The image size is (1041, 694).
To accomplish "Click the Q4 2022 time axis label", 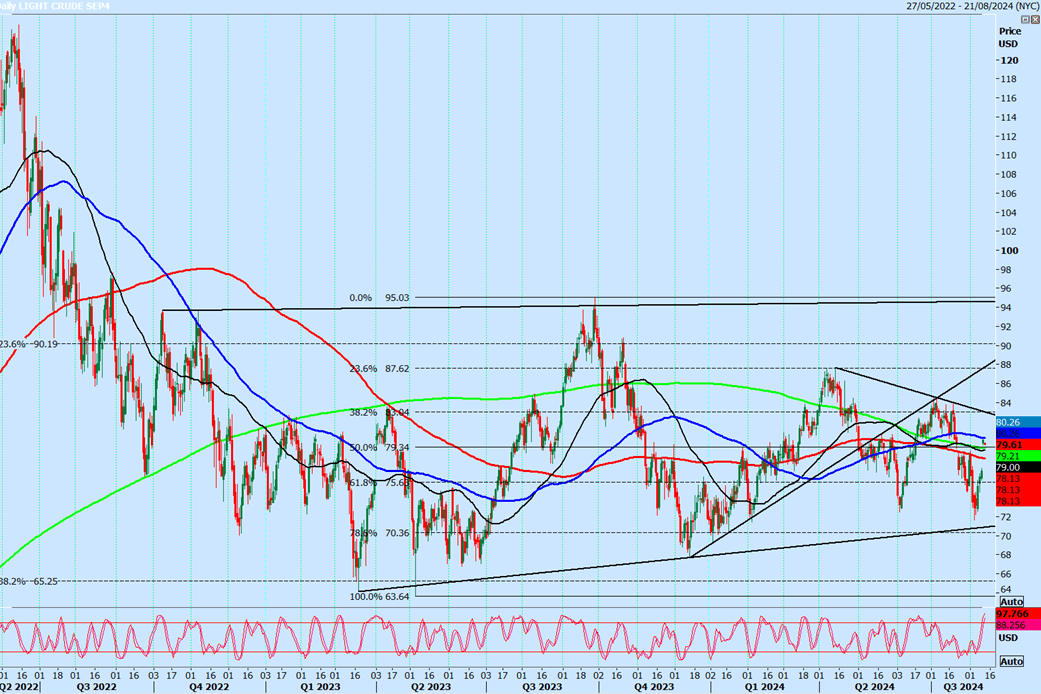I will click(208, 687).
